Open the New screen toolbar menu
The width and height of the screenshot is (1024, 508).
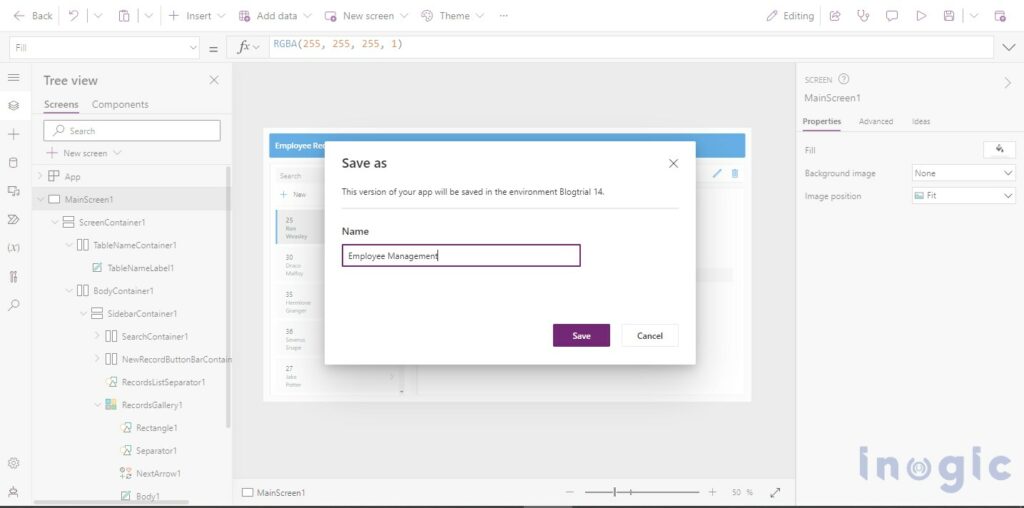pos(366,16)
